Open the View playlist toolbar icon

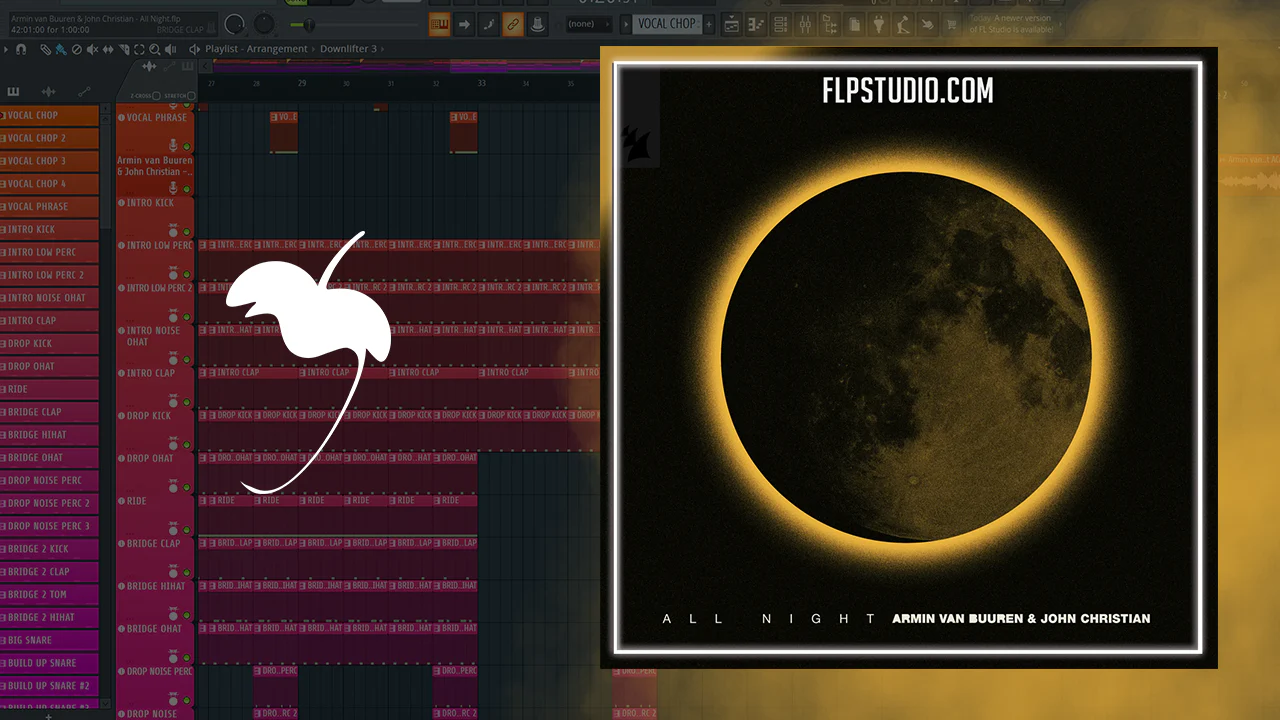(732, 24)
